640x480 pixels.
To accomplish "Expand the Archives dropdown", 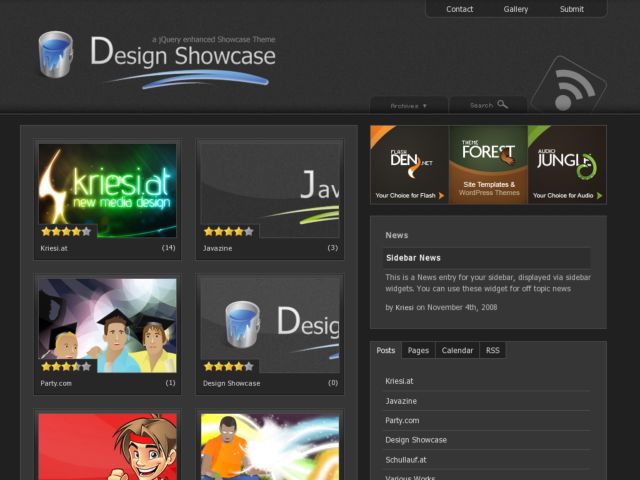I will (x=409, y=106).
